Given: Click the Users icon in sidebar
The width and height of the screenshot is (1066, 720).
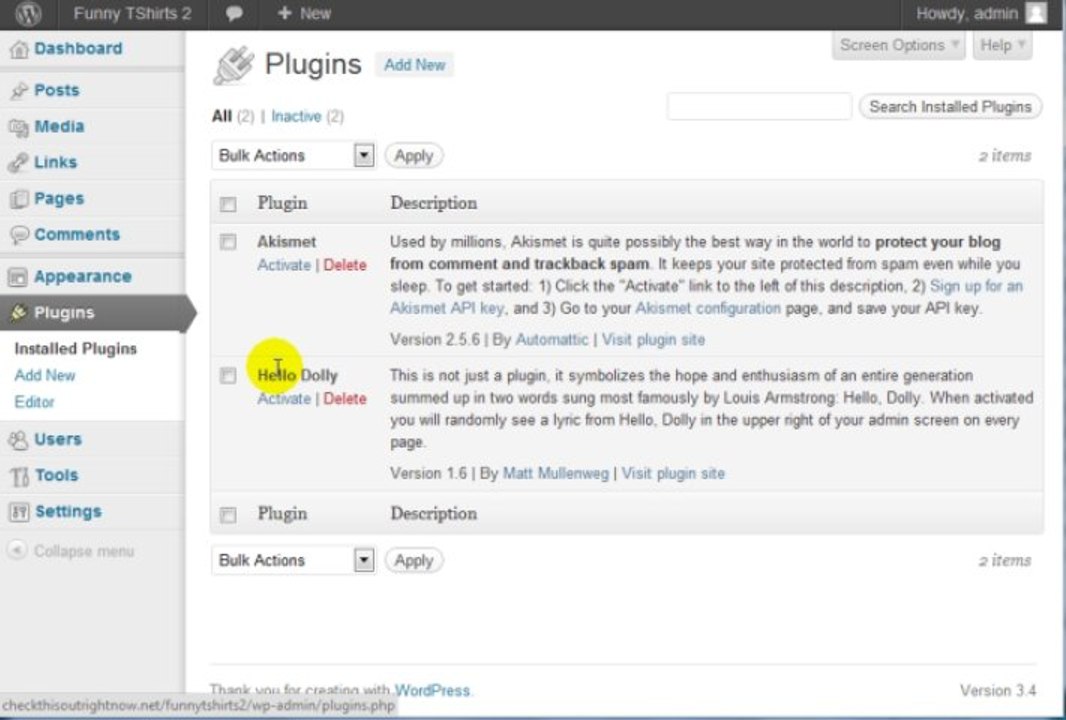Looking at the screenshot, I should pyautogui.click(x=18, y=440).
